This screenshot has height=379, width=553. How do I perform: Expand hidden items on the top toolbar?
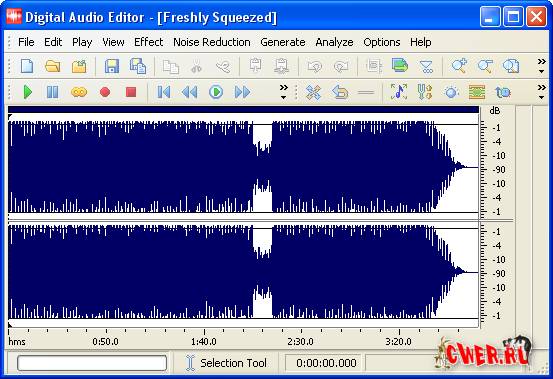[x=541, y=66]
